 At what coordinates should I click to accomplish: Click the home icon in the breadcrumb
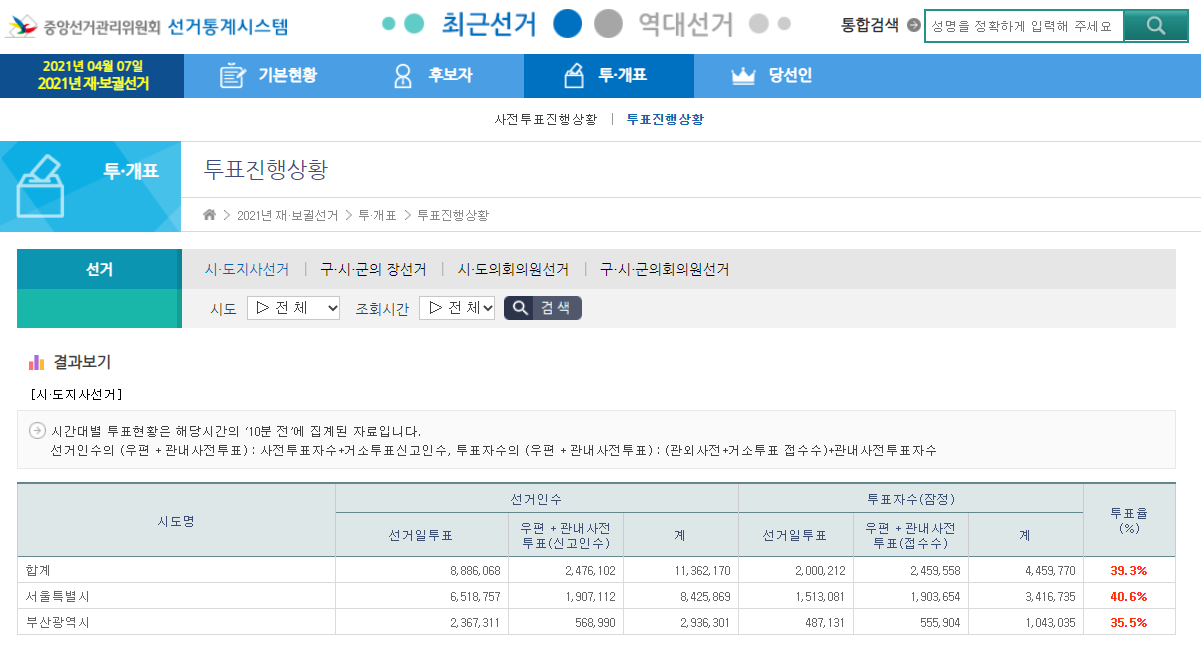(209, 214)
